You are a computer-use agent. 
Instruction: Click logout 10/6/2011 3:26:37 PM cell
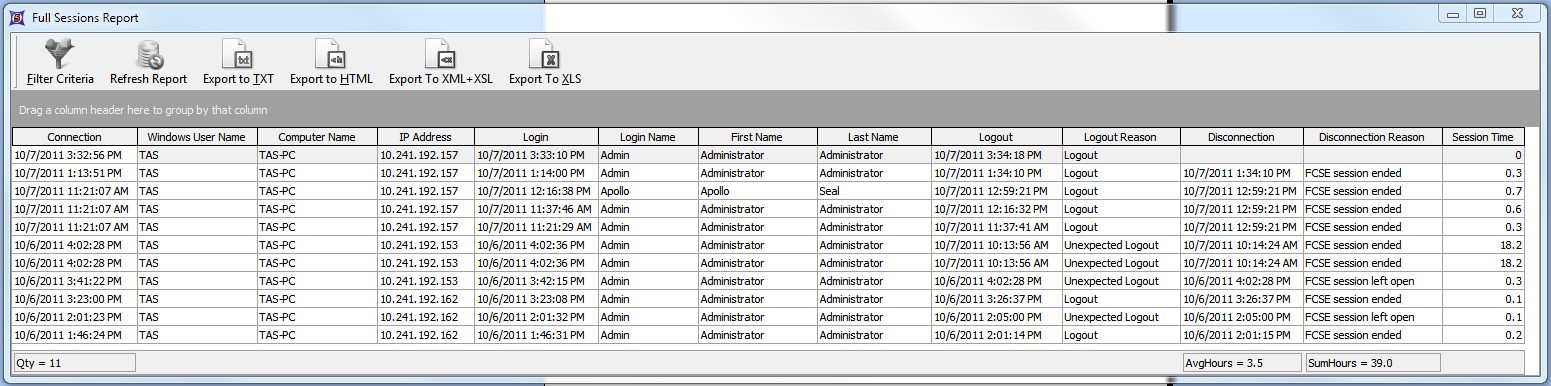click(x=996, y=299)
